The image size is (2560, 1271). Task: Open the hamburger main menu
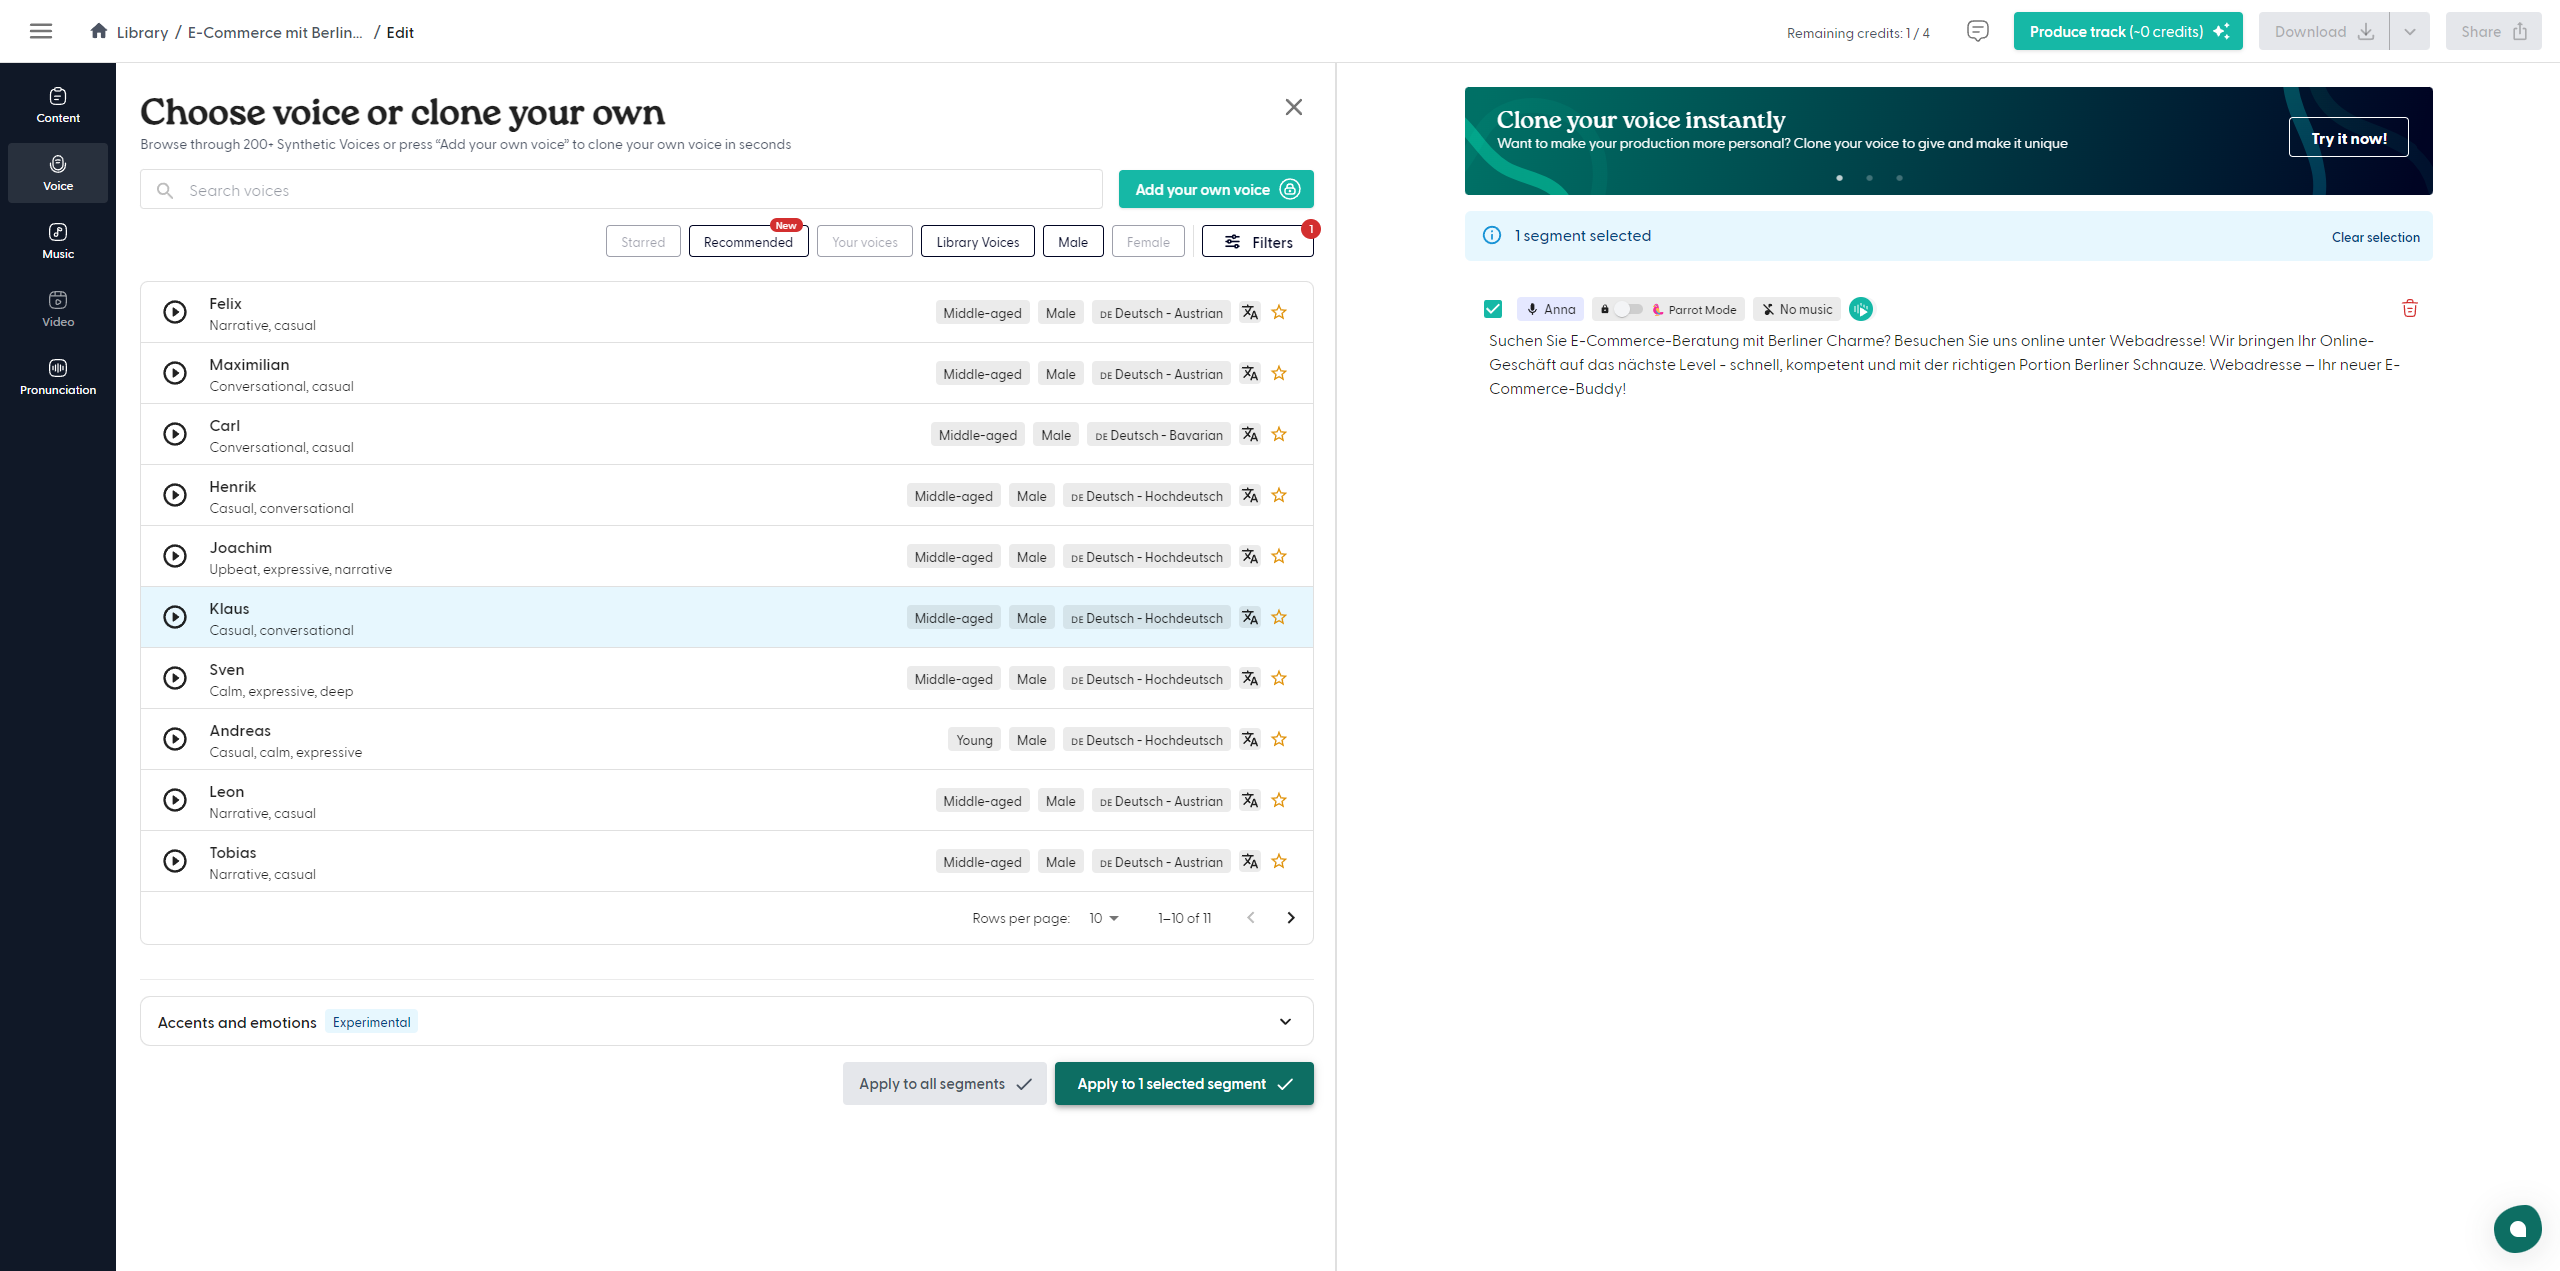[x=41, y=31]
